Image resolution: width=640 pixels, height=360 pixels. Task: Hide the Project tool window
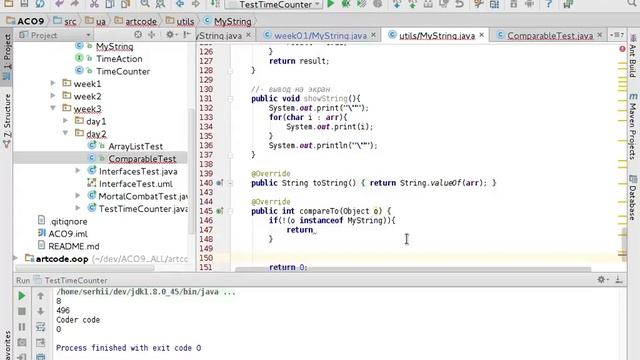pyautogui.click(x=187, y=35)
